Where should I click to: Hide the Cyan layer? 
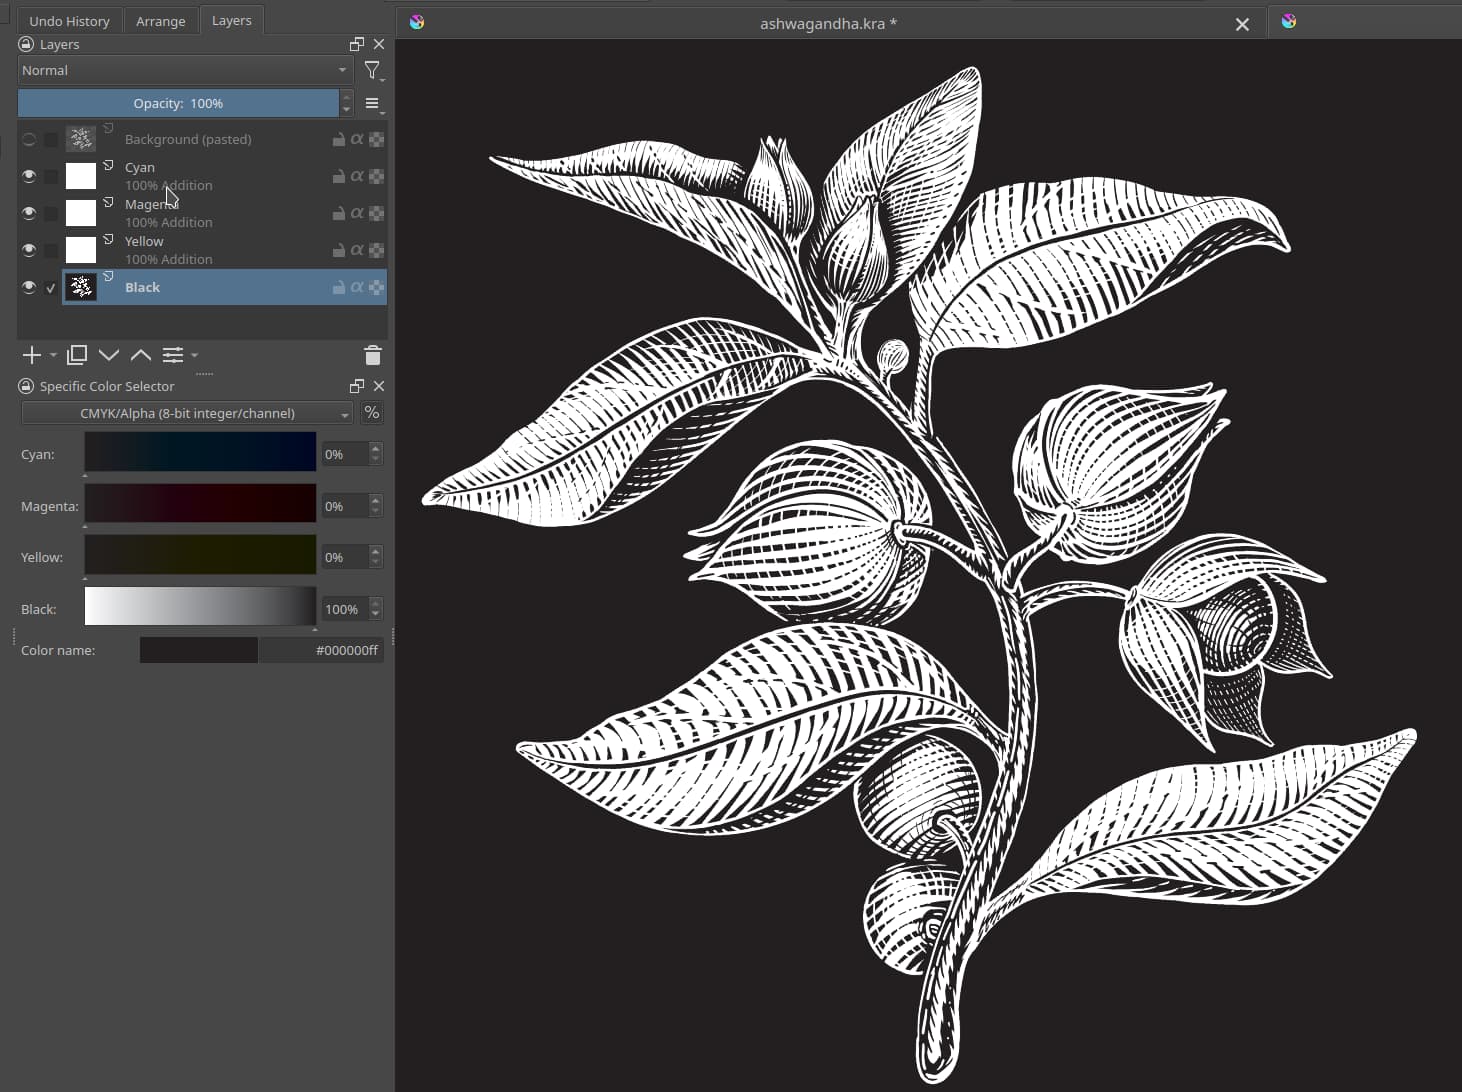[29, 176]
